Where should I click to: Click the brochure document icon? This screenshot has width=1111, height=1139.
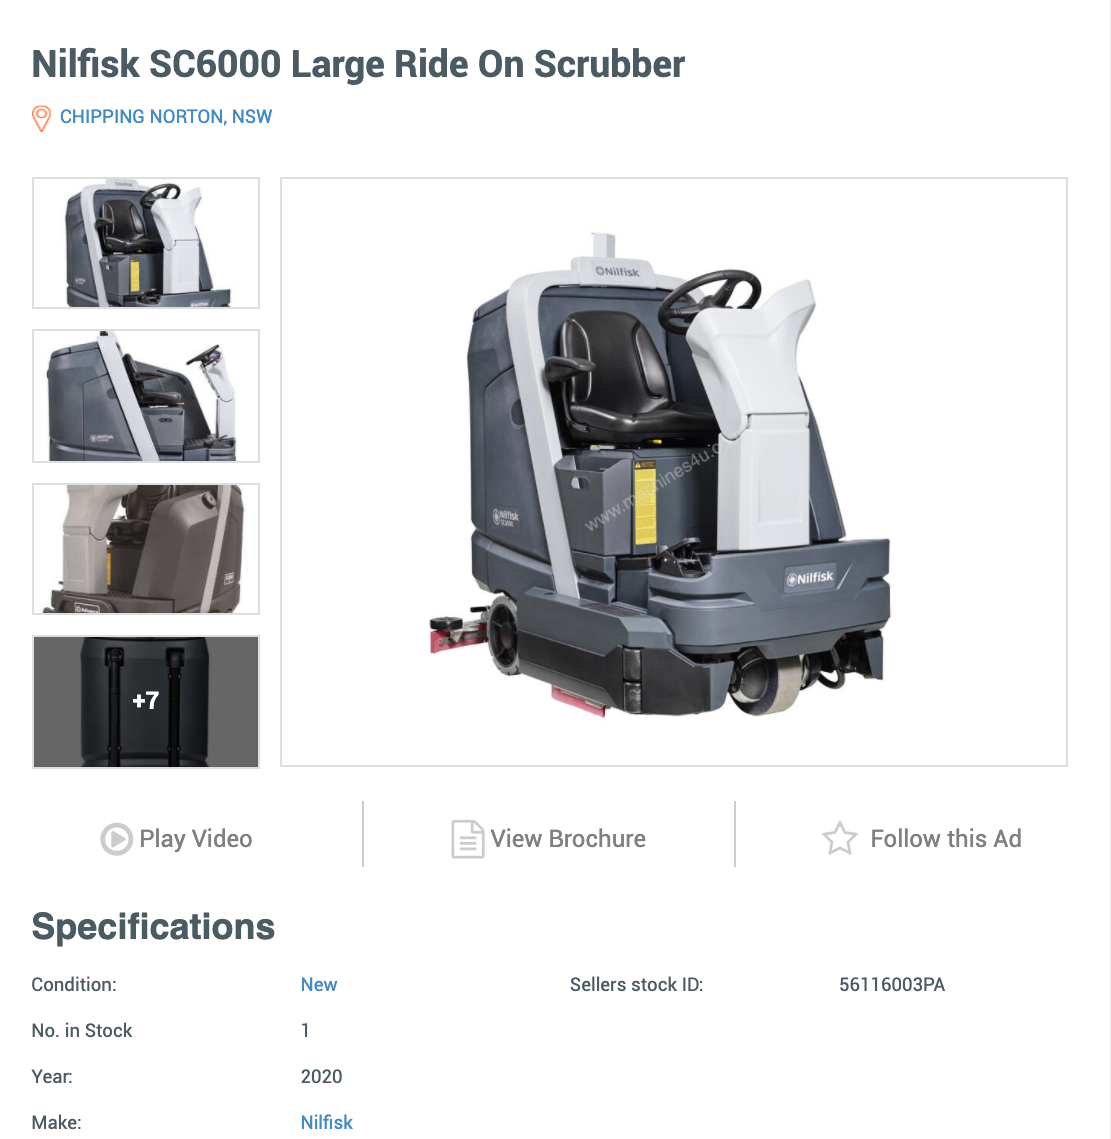(x=467, y=839)
